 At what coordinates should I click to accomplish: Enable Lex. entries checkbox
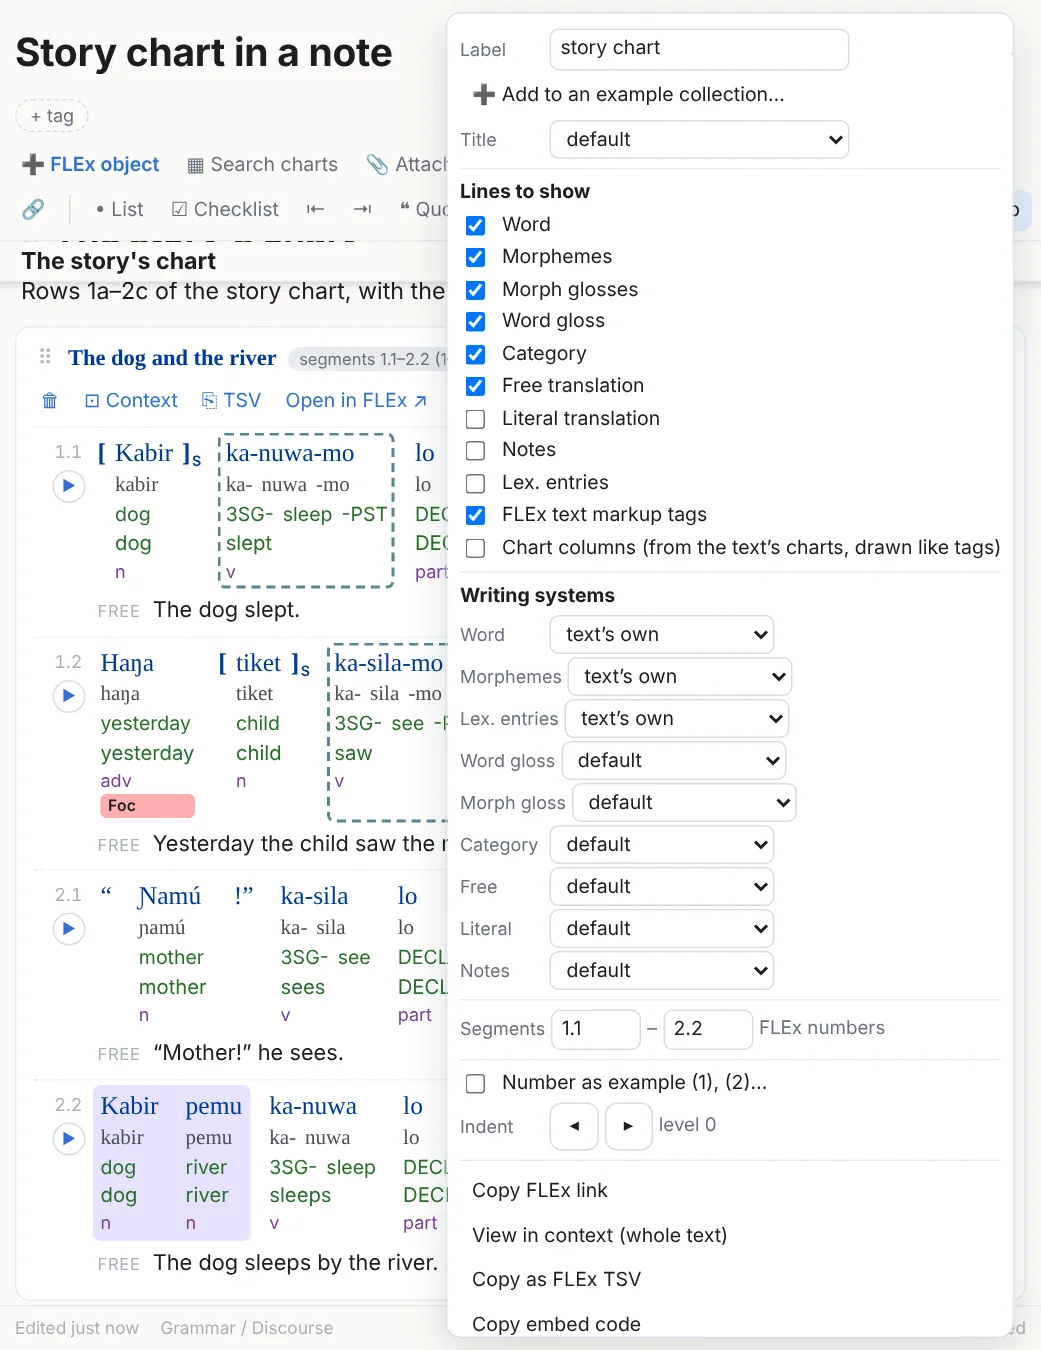(476, 483)
